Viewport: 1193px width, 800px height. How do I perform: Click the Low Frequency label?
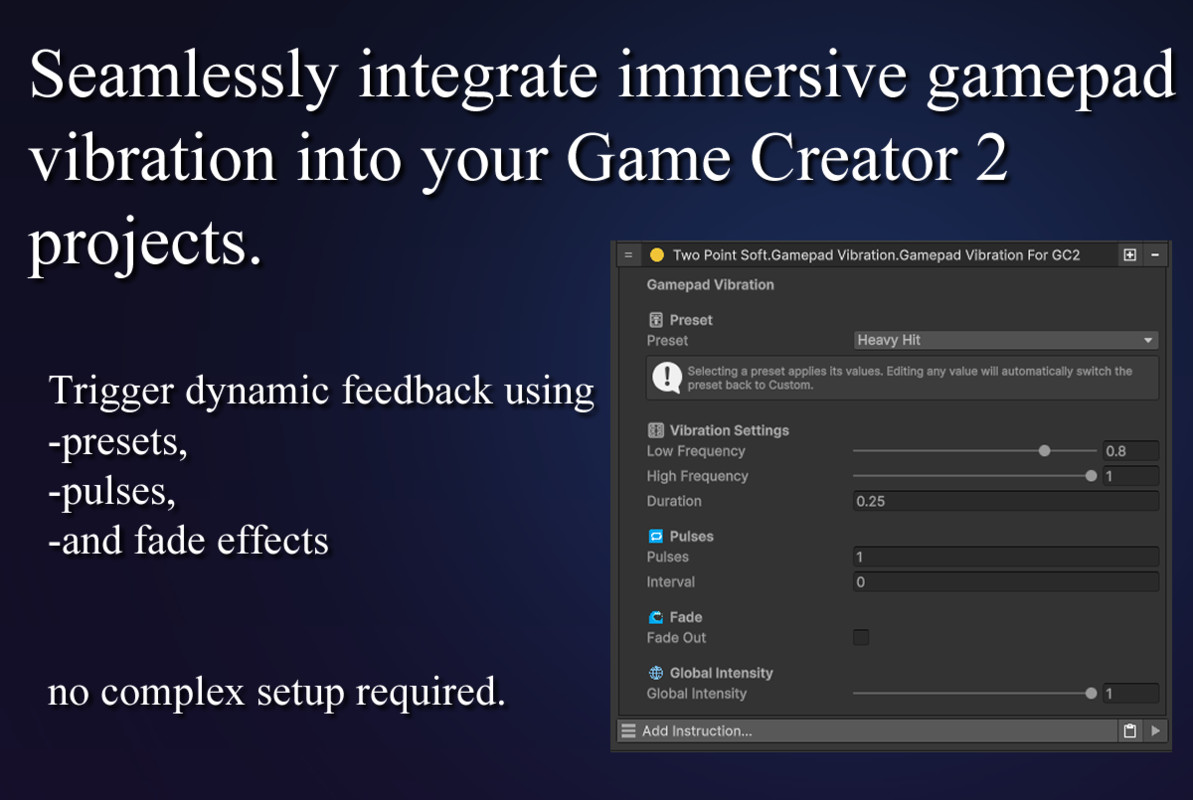point(695,451)
